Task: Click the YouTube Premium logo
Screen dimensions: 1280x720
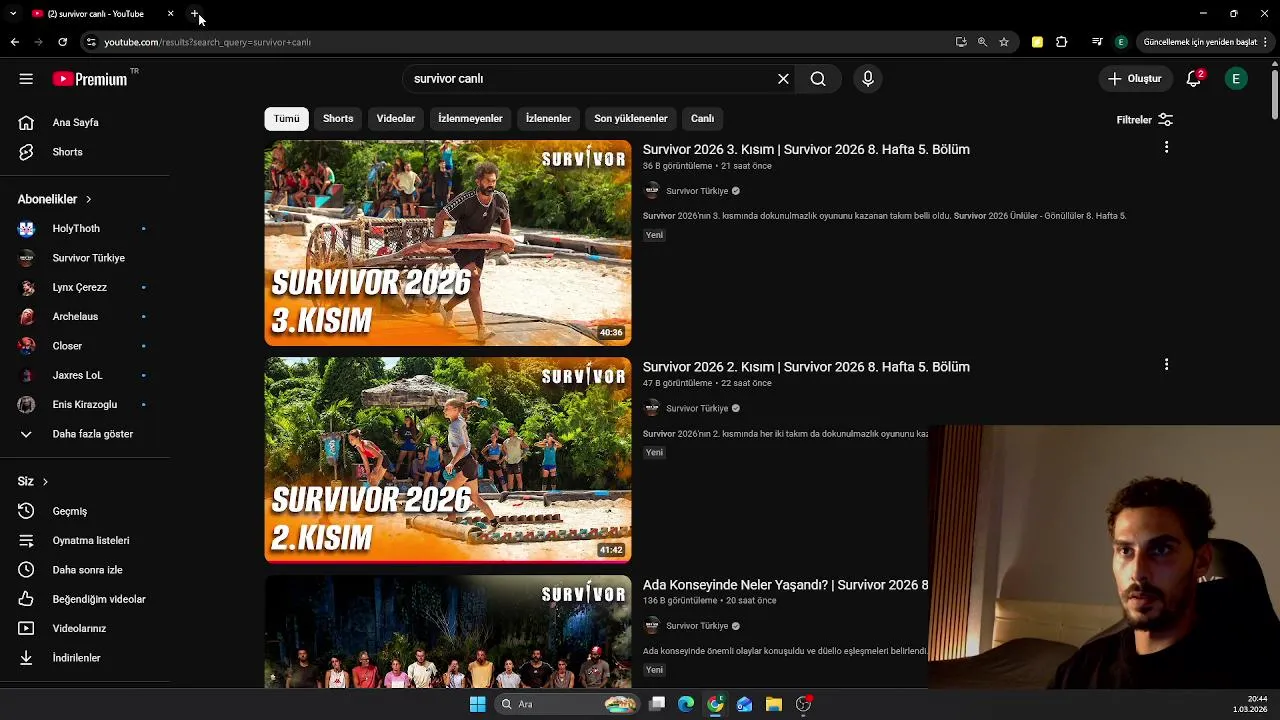Action: (90, 79)
